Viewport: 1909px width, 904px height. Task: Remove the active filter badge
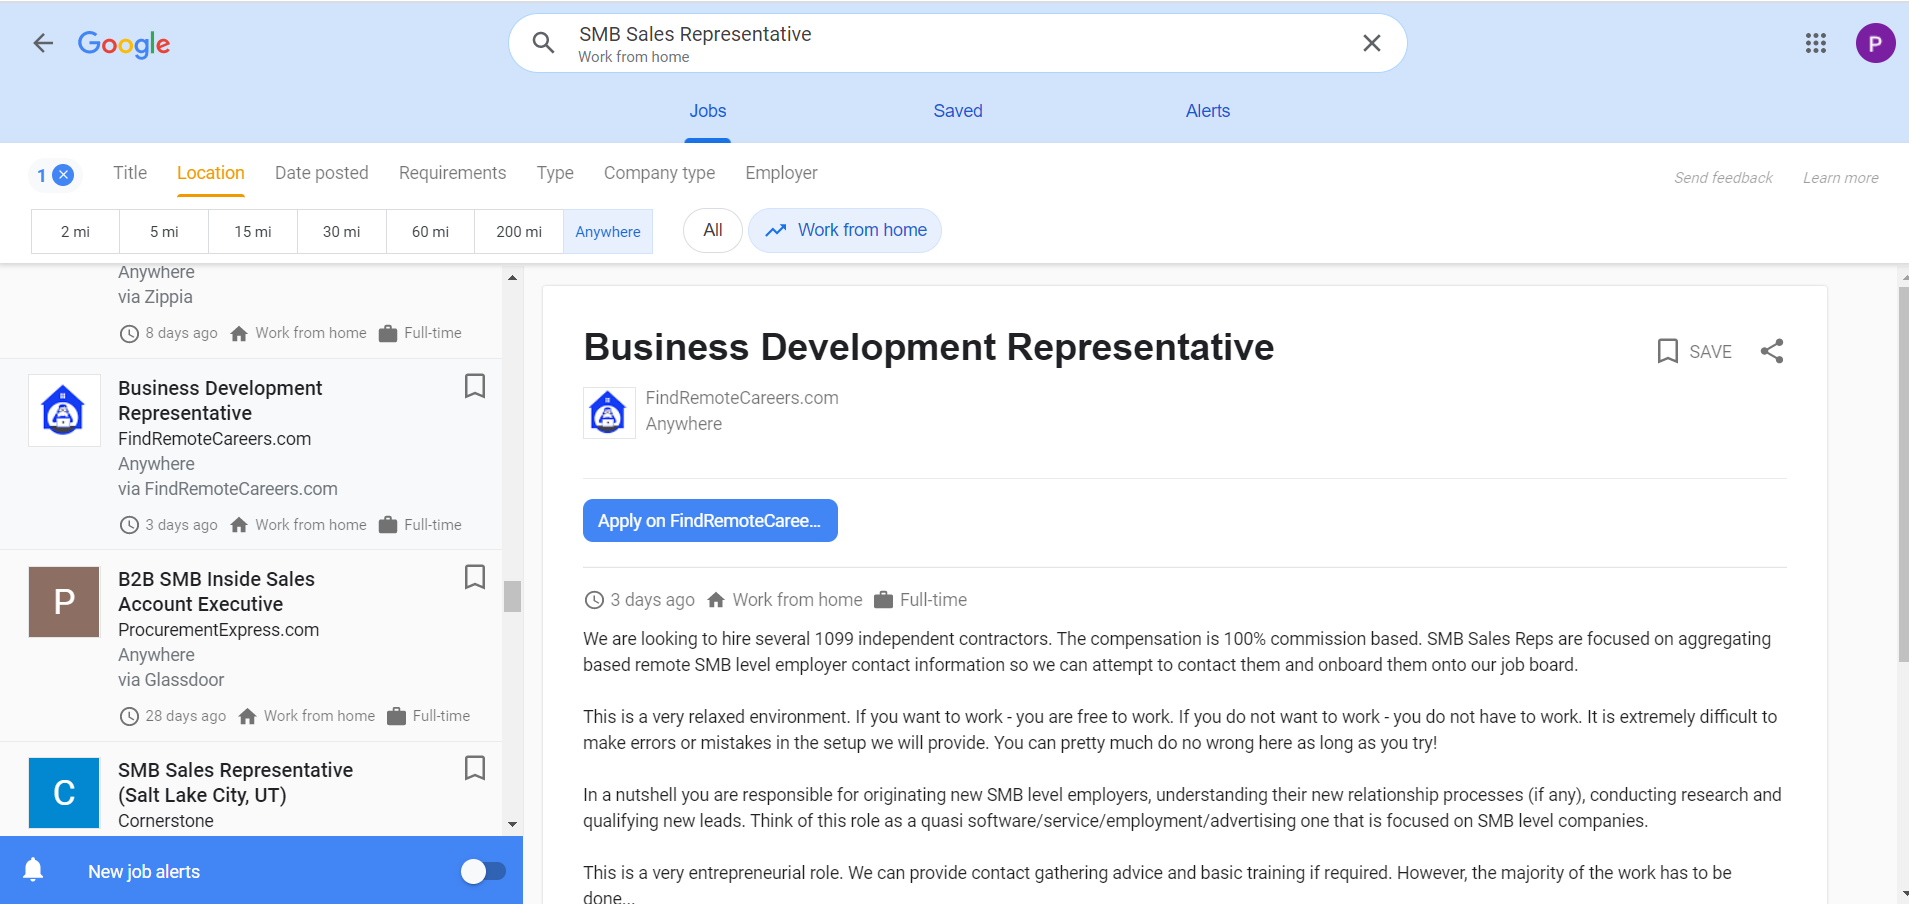tap(63, 174)
